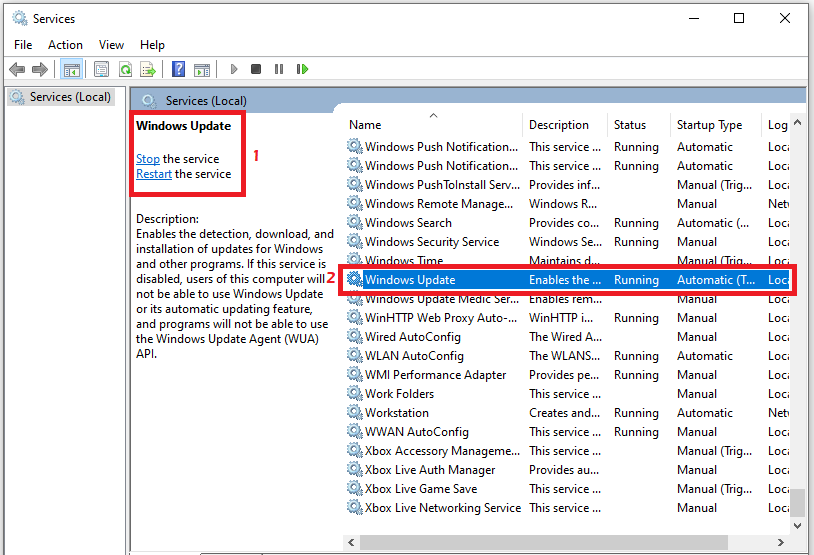Open Help using the blue question mark icon

pyautogui.click(x=179, y=69)
